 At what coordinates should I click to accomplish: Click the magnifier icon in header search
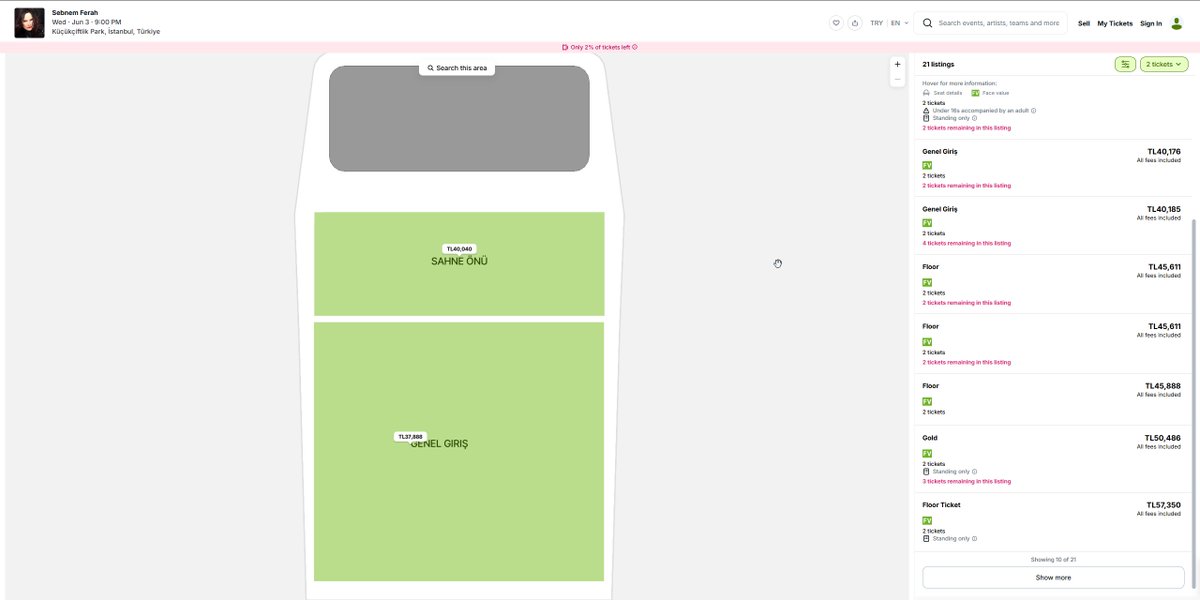coord(927,23)
